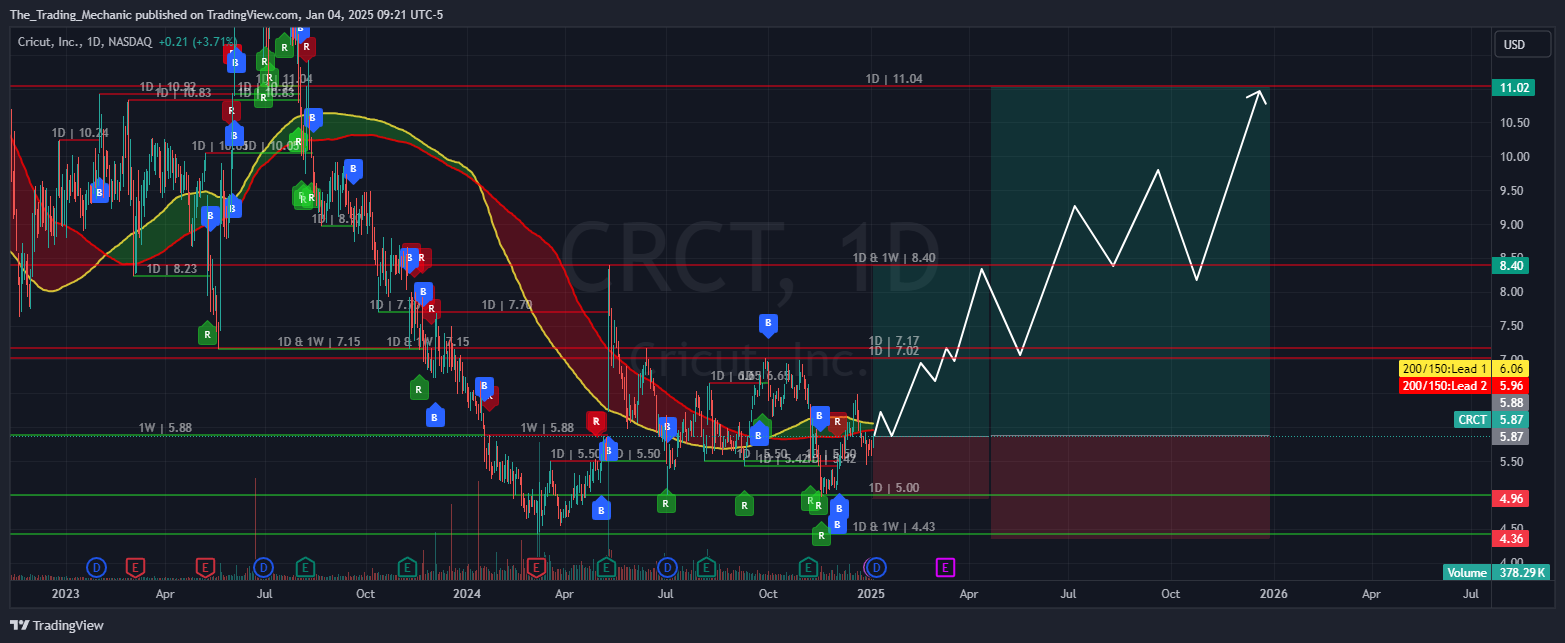
Task: Click the magenta upcoming earnings E marker
Action: (x=945, y=568)
